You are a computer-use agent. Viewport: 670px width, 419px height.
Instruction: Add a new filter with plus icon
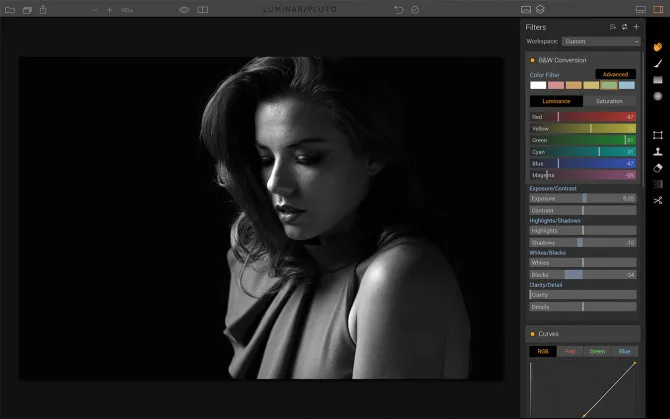(x=636, y=27)
